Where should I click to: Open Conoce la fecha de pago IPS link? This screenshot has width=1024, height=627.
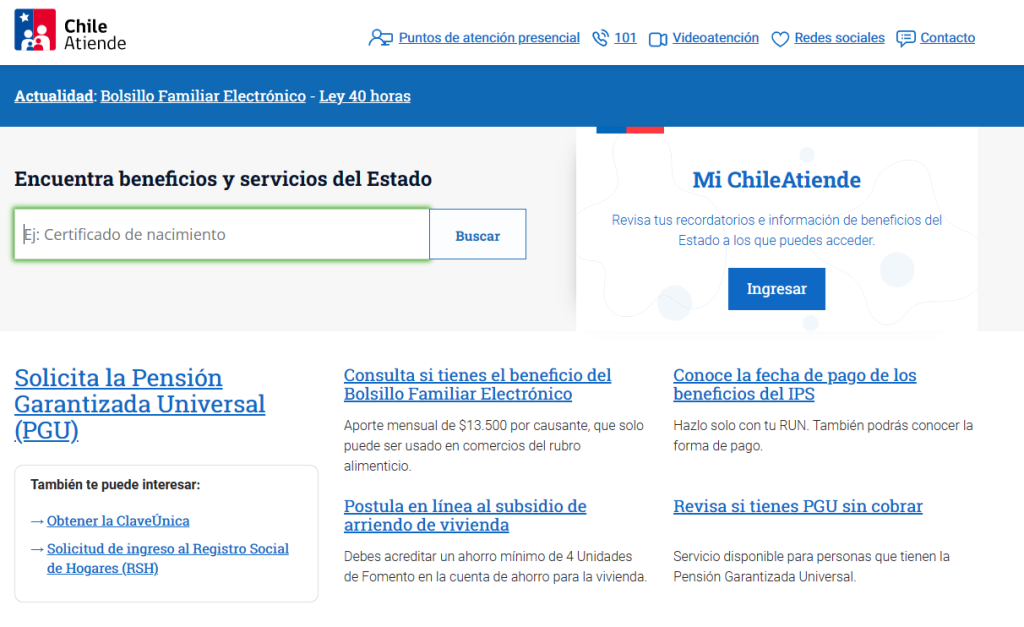(x=795, y=385)
